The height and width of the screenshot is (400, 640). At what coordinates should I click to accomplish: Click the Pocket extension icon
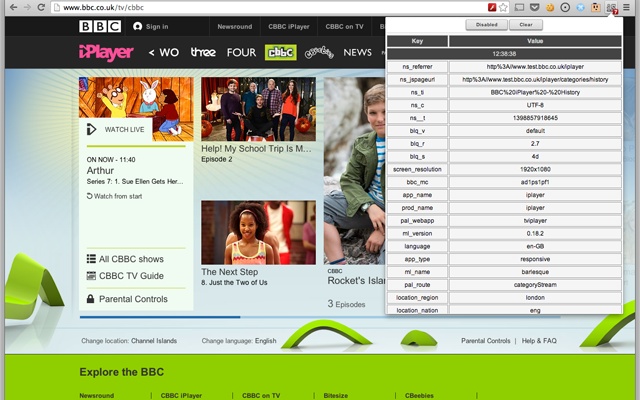coord(534,7)
